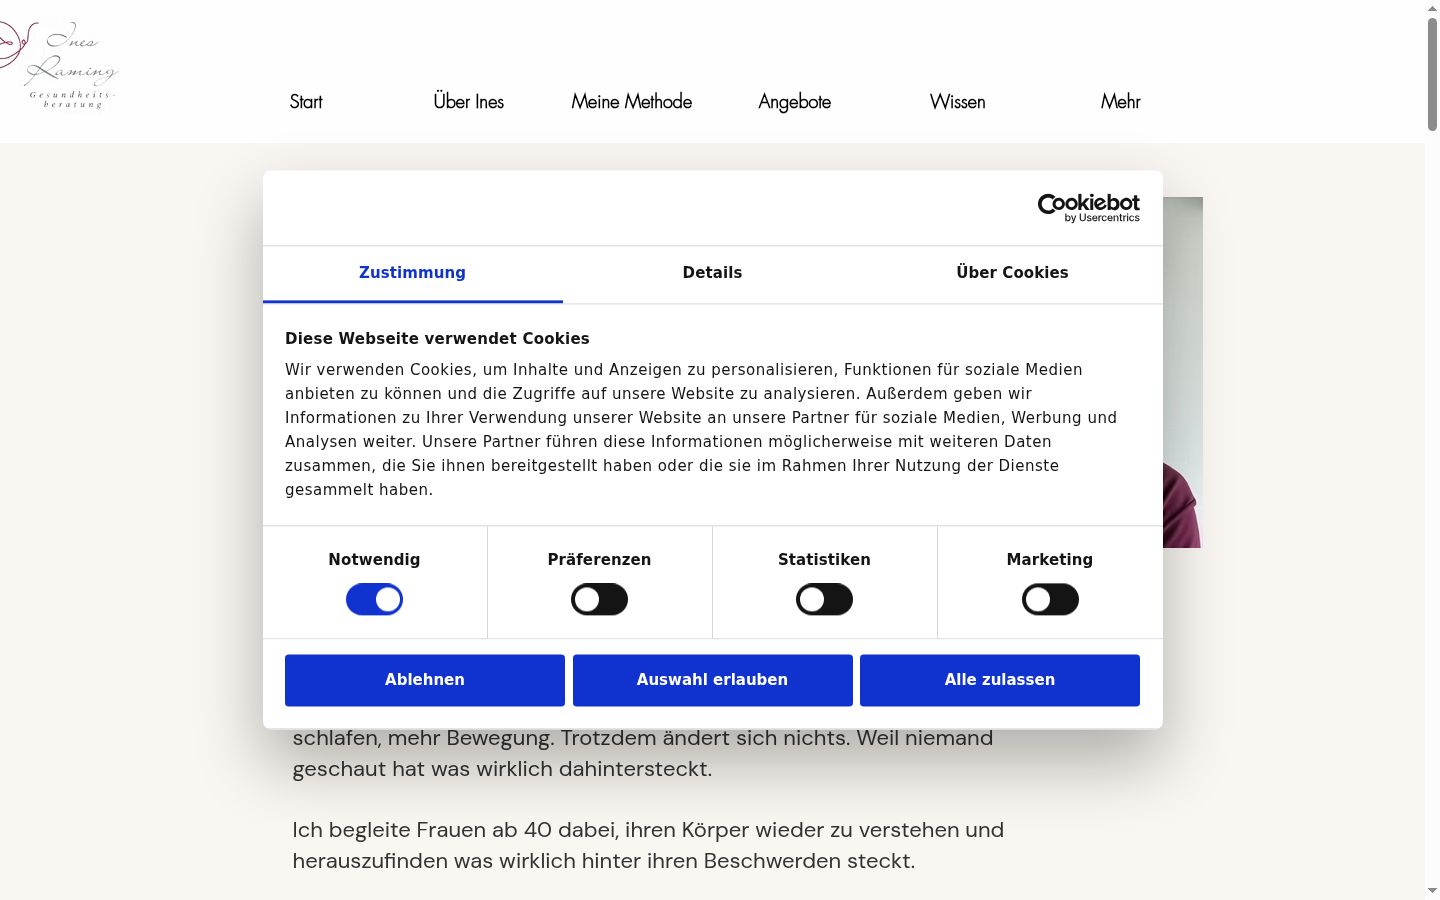The image size is (1440, 900).
Task: Click the scrollbar up arrow
Action: click(x=1432, y=8)
